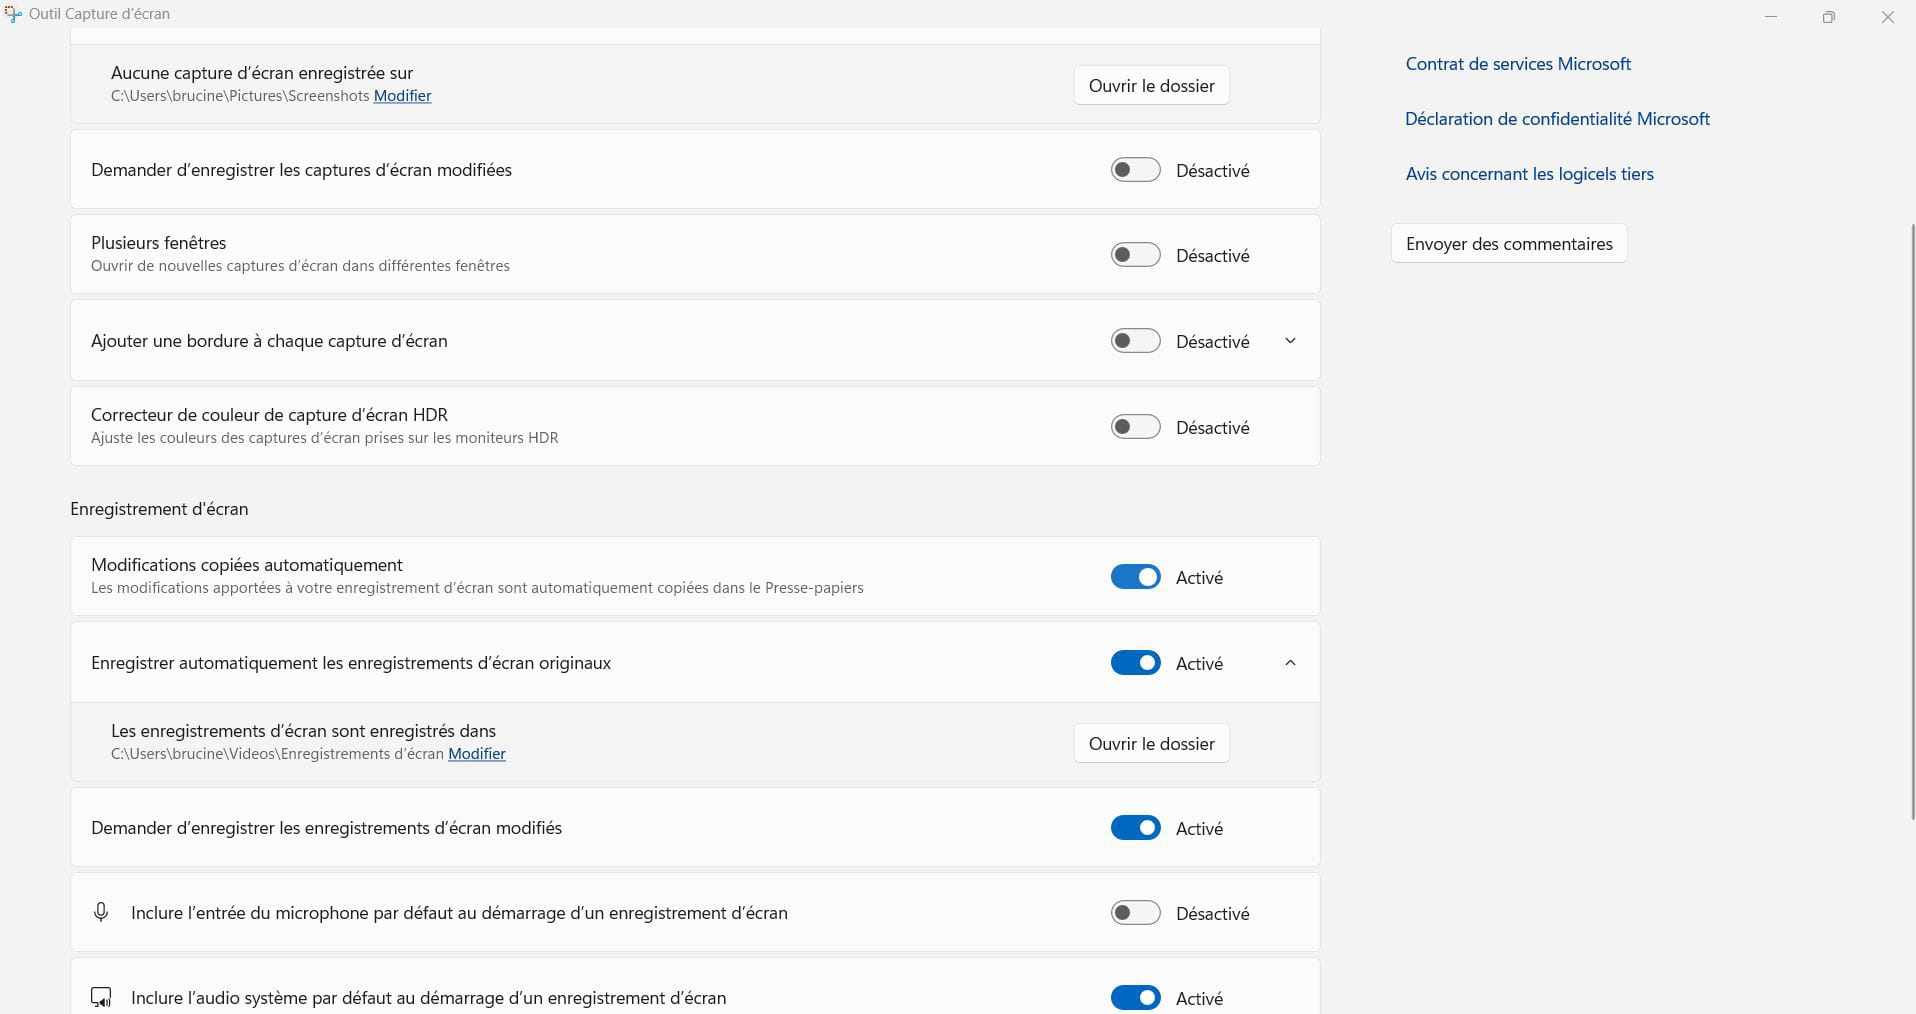Disable system audio default toggle
This screenshot has height=1014, width=1916.
[1135, 997]
